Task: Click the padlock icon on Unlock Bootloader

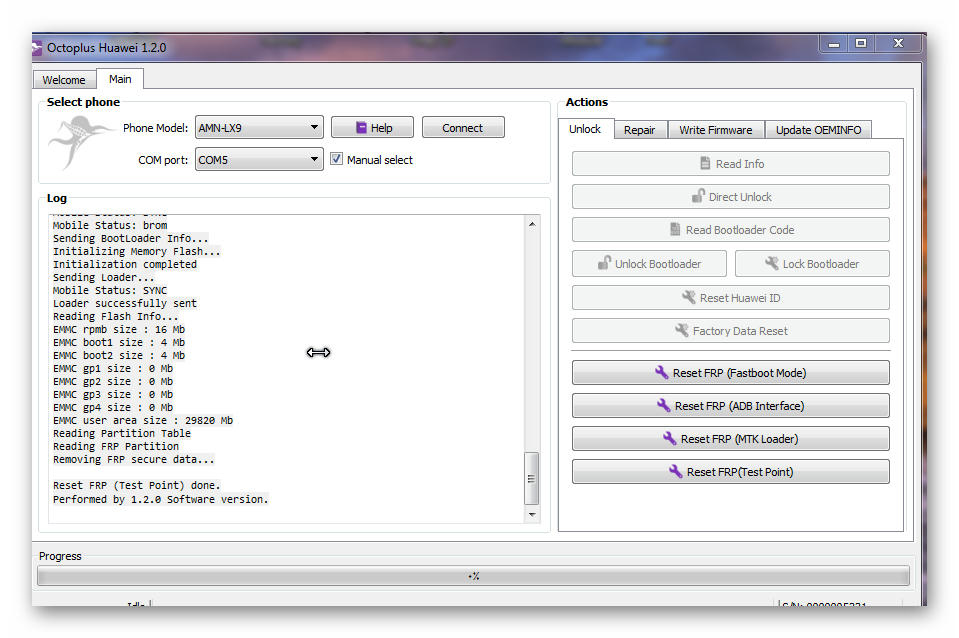Action: (x=604, y=263)
